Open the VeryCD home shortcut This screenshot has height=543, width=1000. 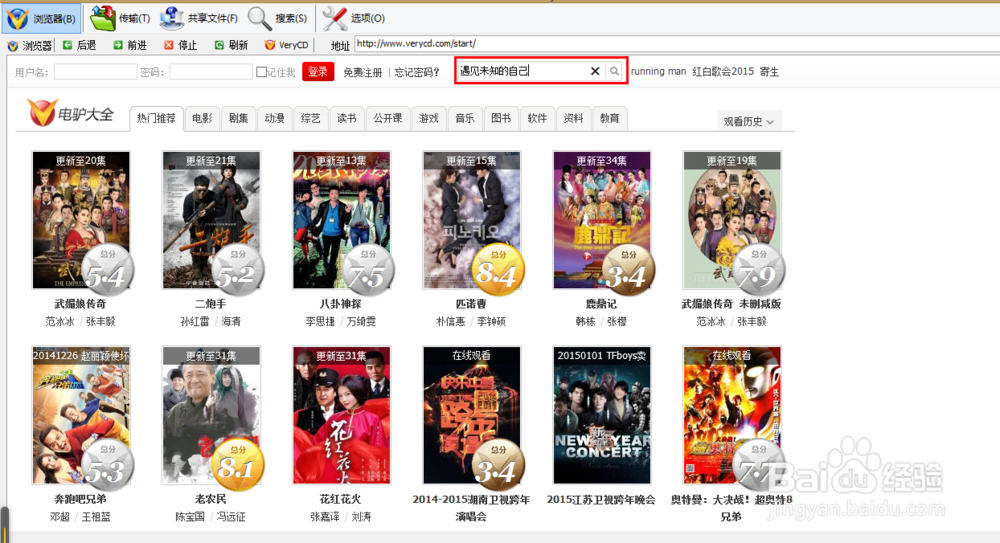point(286,45)
